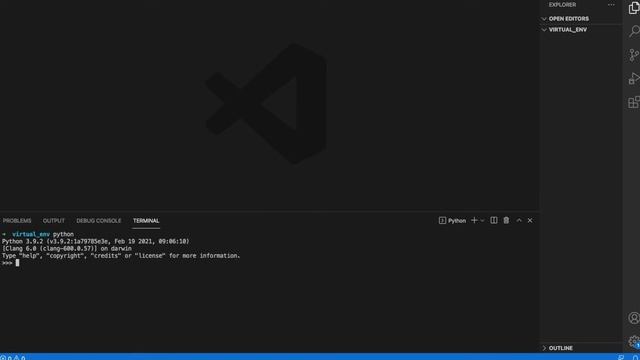Click the 'Type "help"' information line

pyautogui.click(x=121, y=256)
